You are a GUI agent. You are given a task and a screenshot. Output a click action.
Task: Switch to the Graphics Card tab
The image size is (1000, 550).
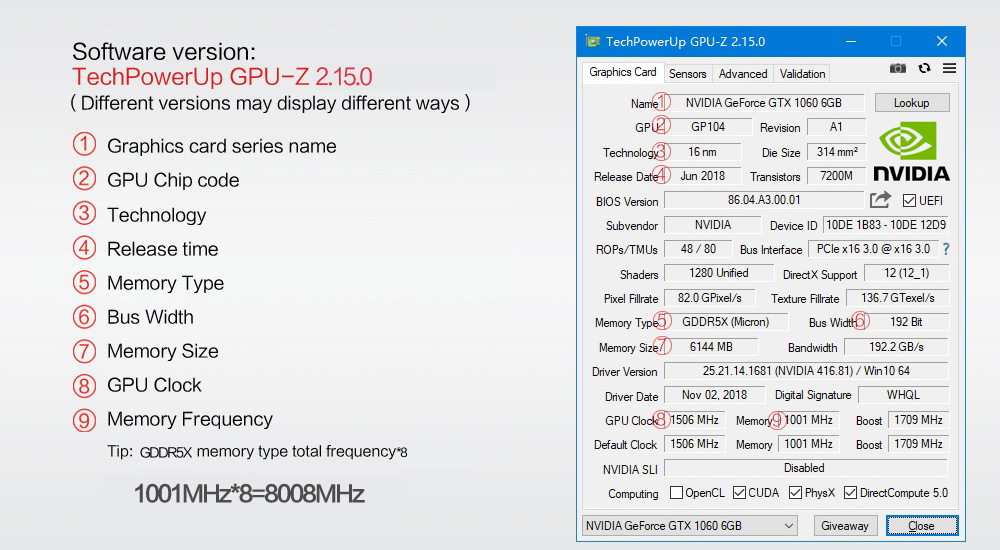tap(622, 72)
